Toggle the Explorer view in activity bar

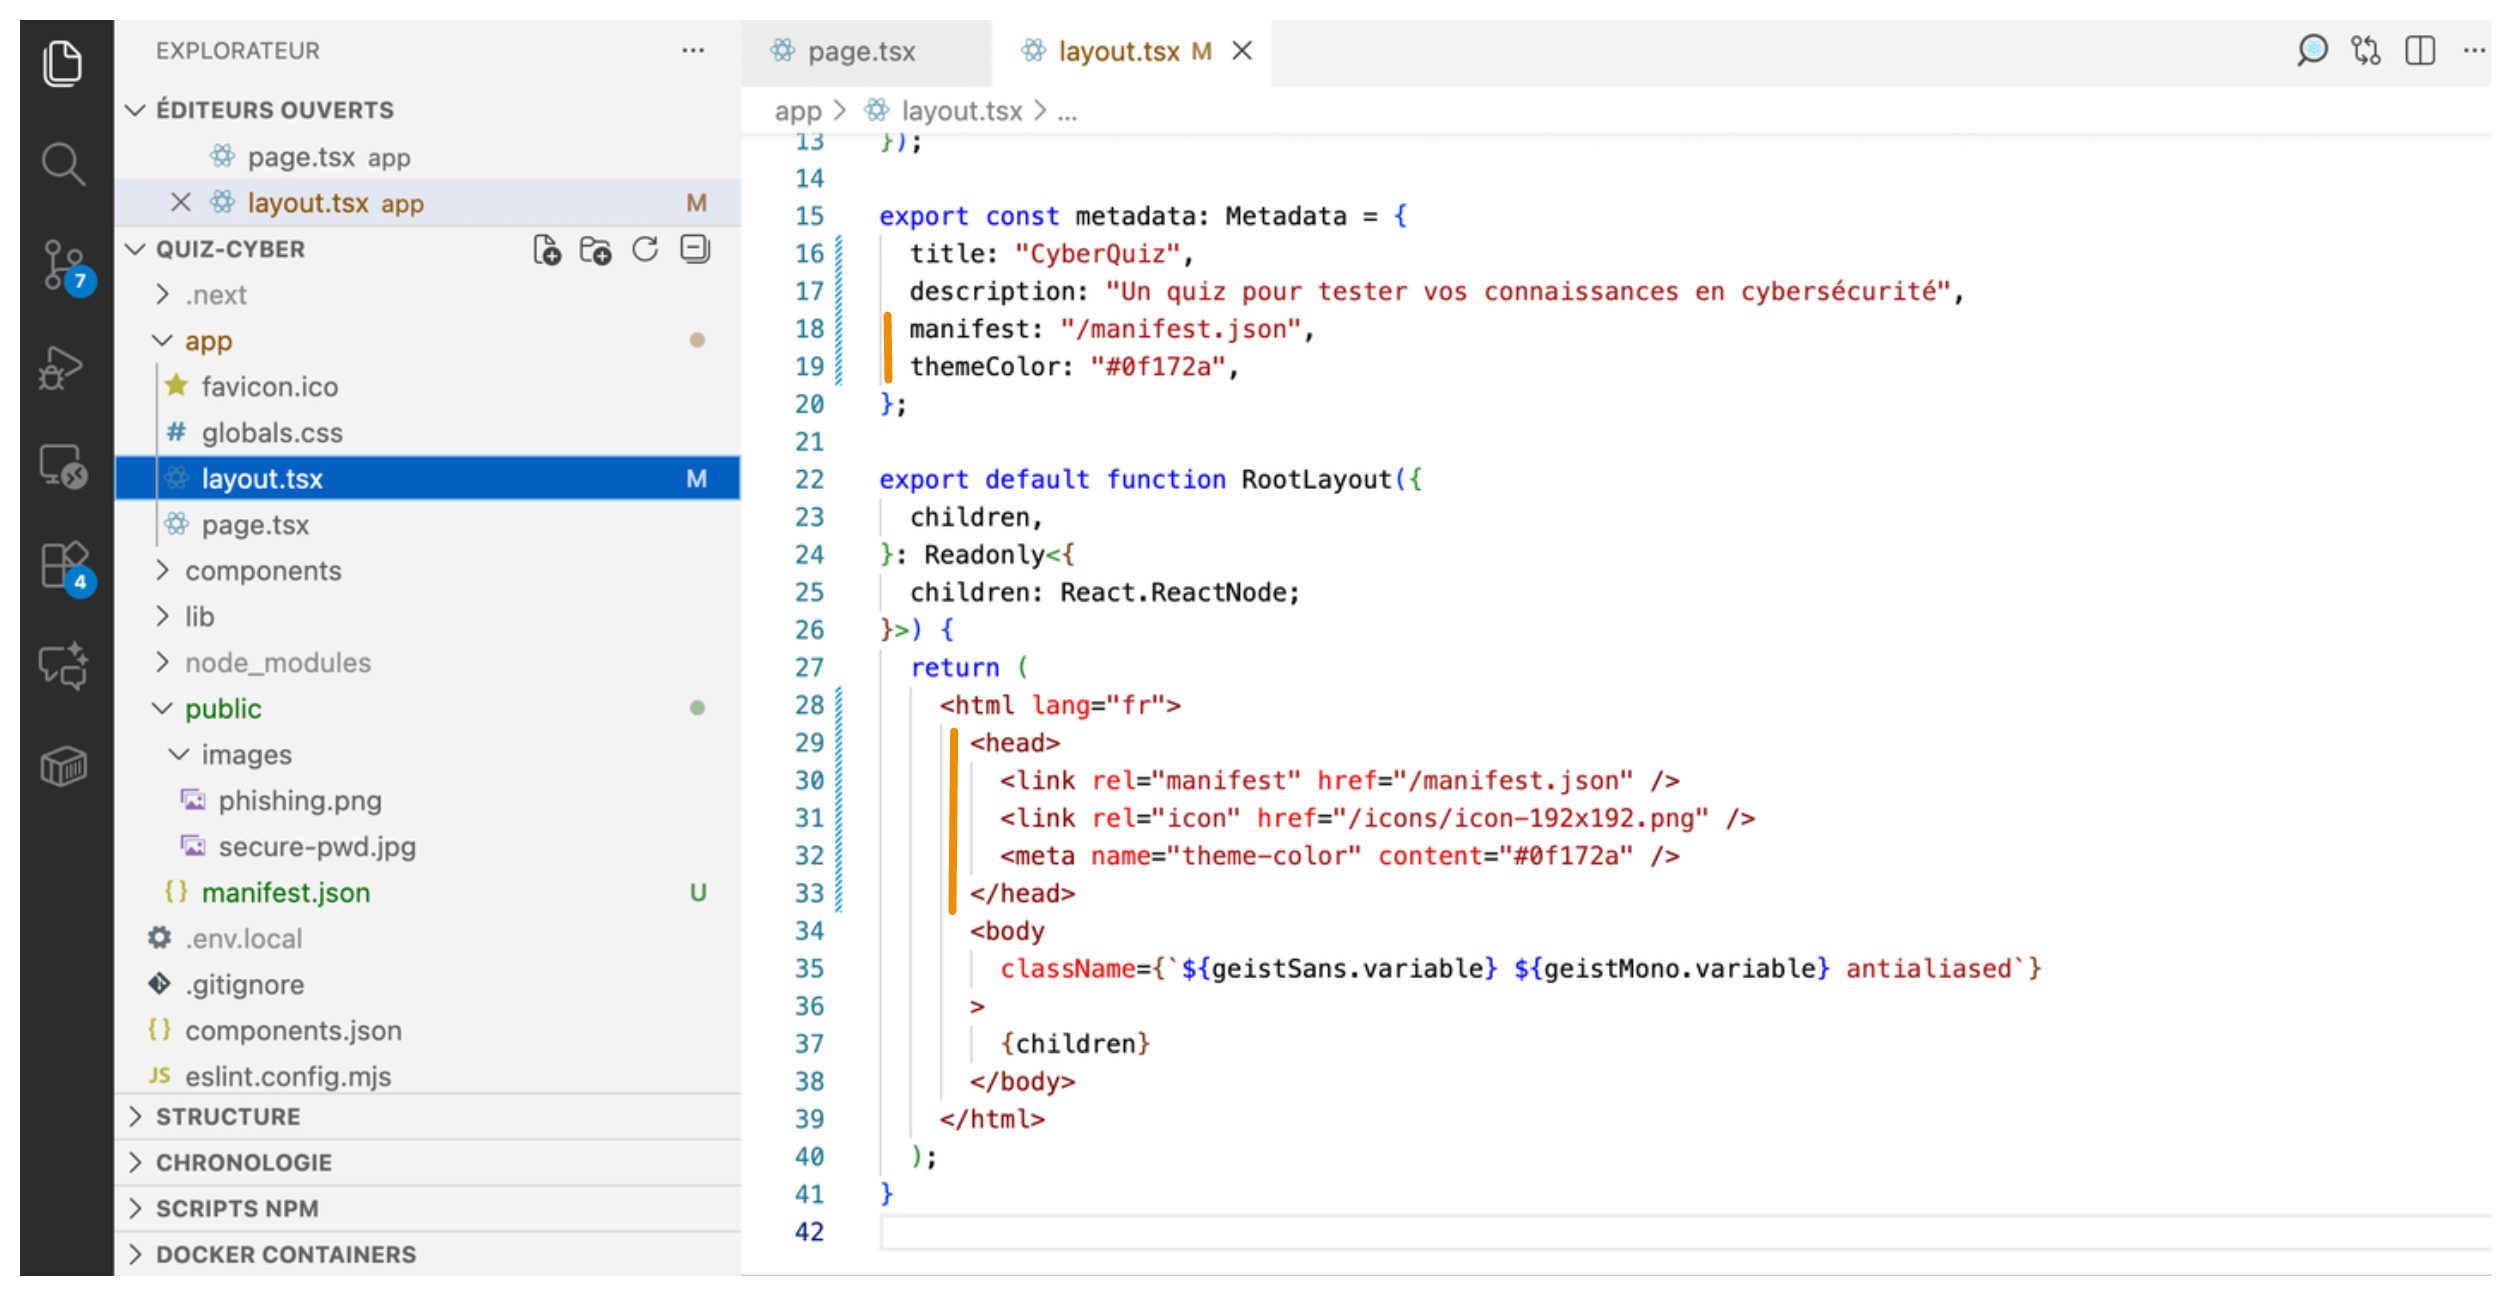63,63
